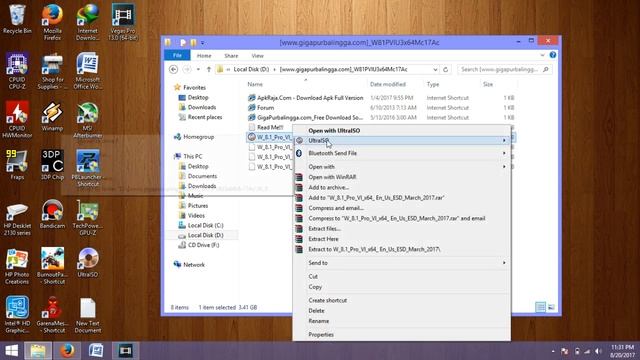
Task: Open PBLauncher shortcut on desktop
Action: pyautogui.click(x=87, y=168)
